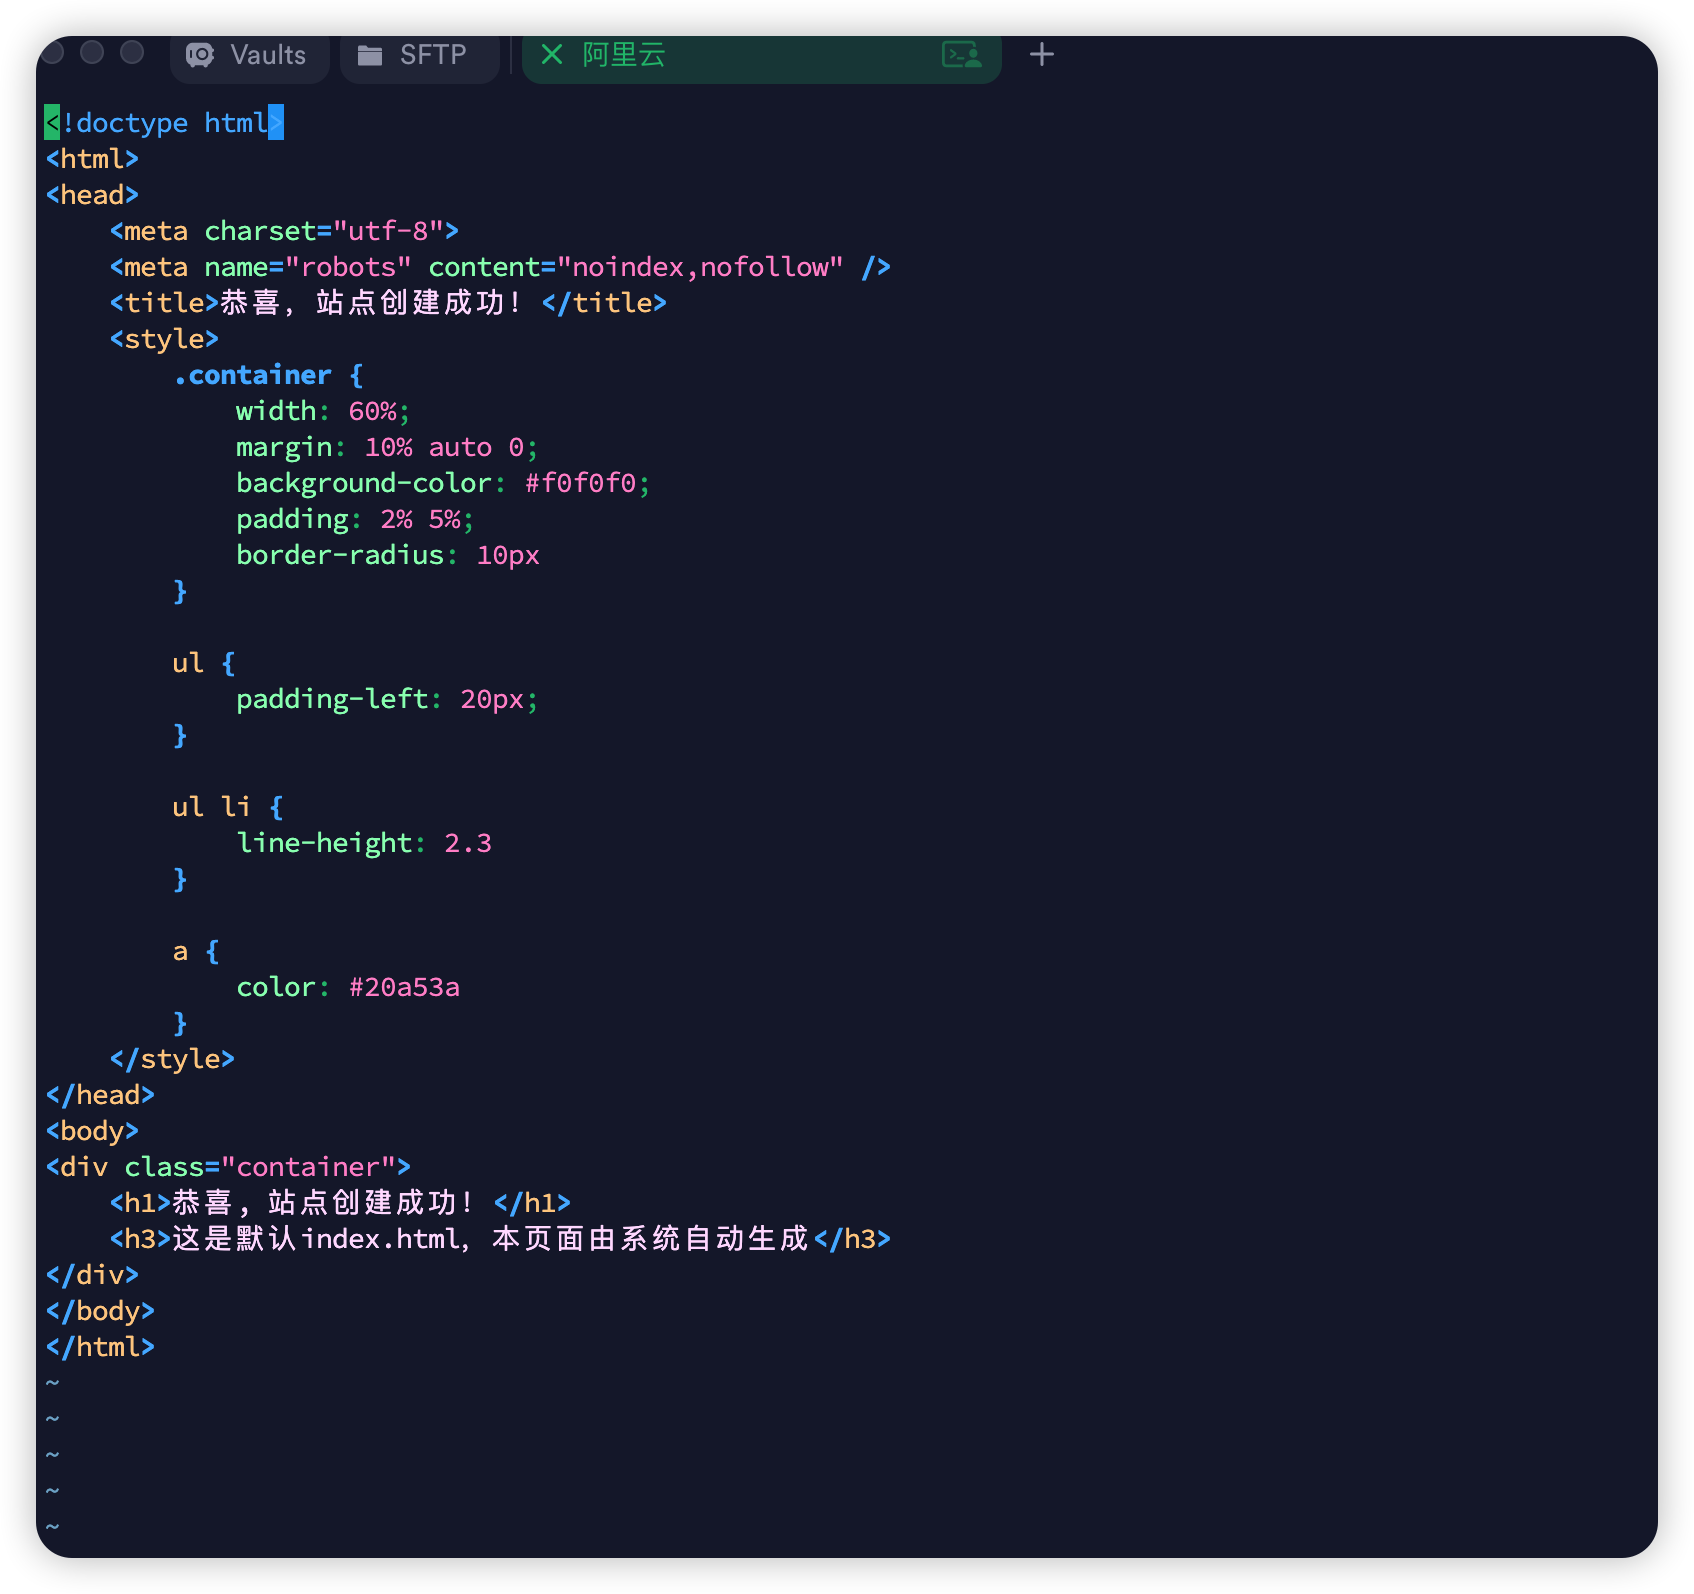Open a new tab with plus icon
The image size is (1694, 1594).
pos(1041,54)
